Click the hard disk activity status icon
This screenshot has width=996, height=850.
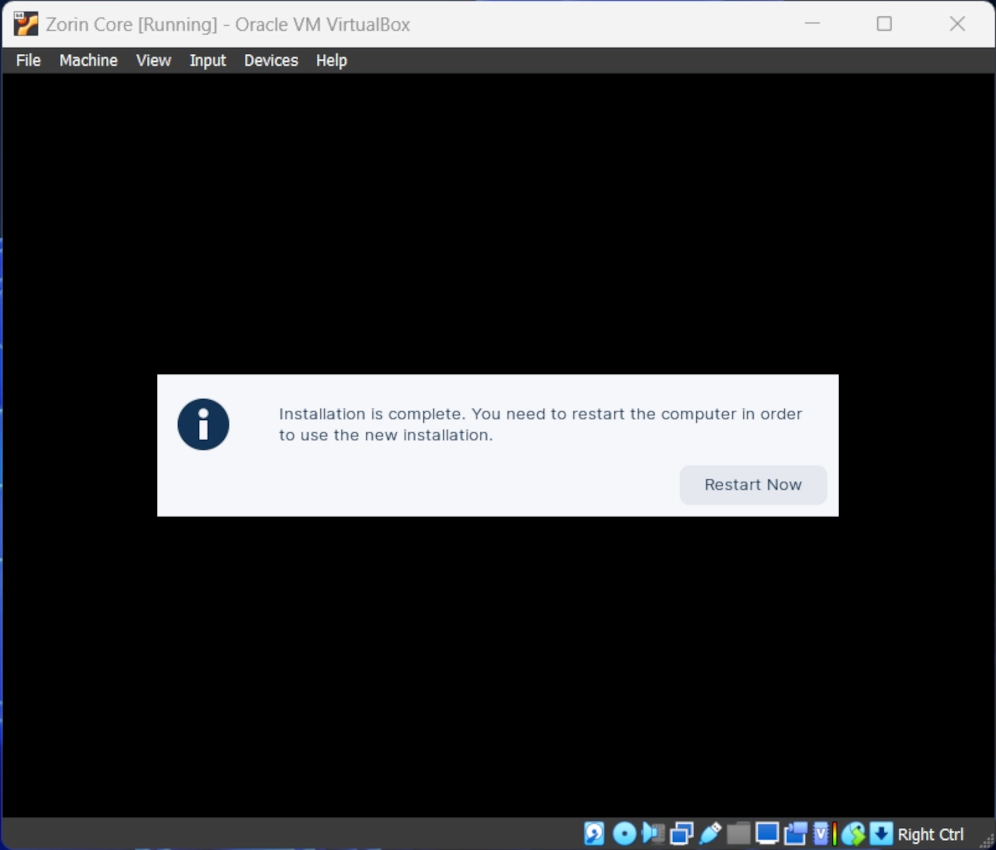tap(594, 833)
